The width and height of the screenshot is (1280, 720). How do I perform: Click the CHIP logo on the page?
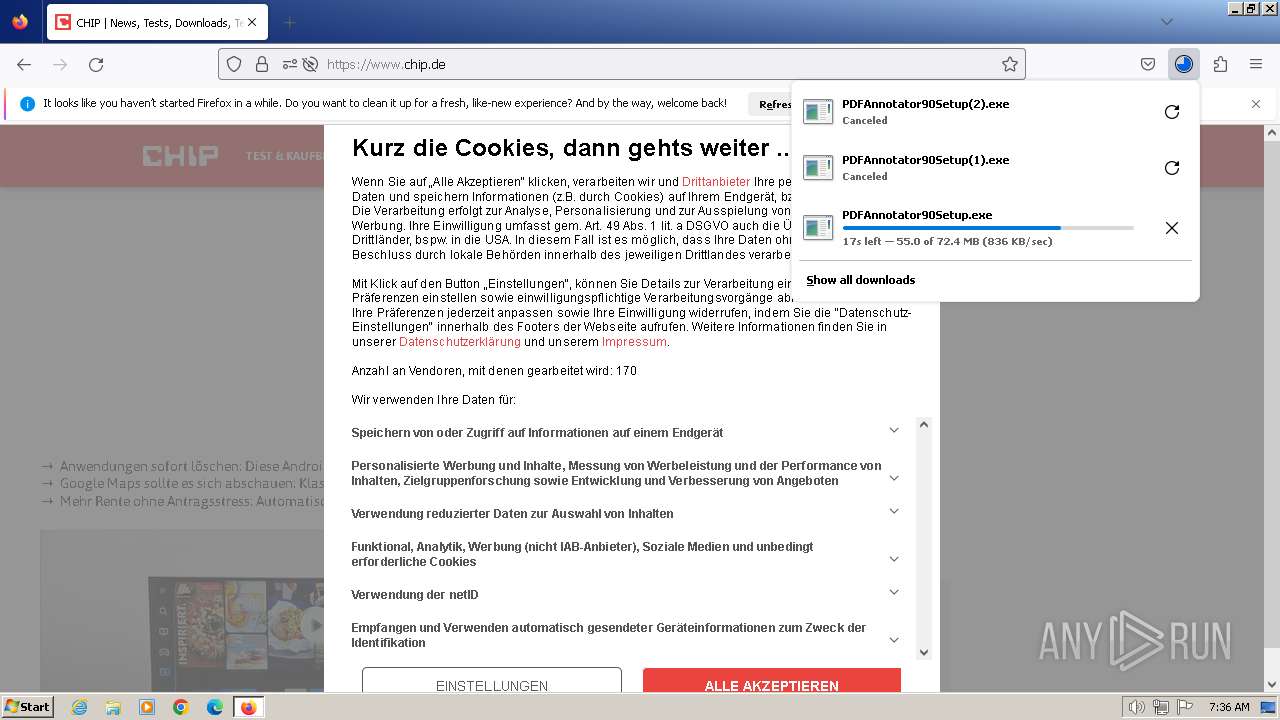click(180, 156)
